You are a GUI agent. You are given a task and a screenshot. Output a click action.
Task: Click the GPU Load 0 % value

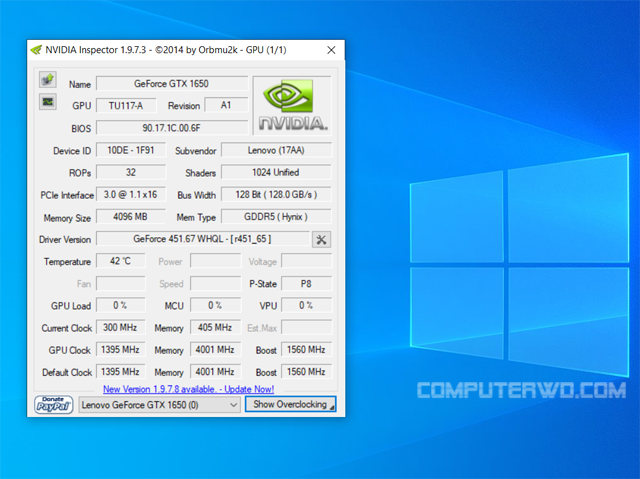point(121,305)
